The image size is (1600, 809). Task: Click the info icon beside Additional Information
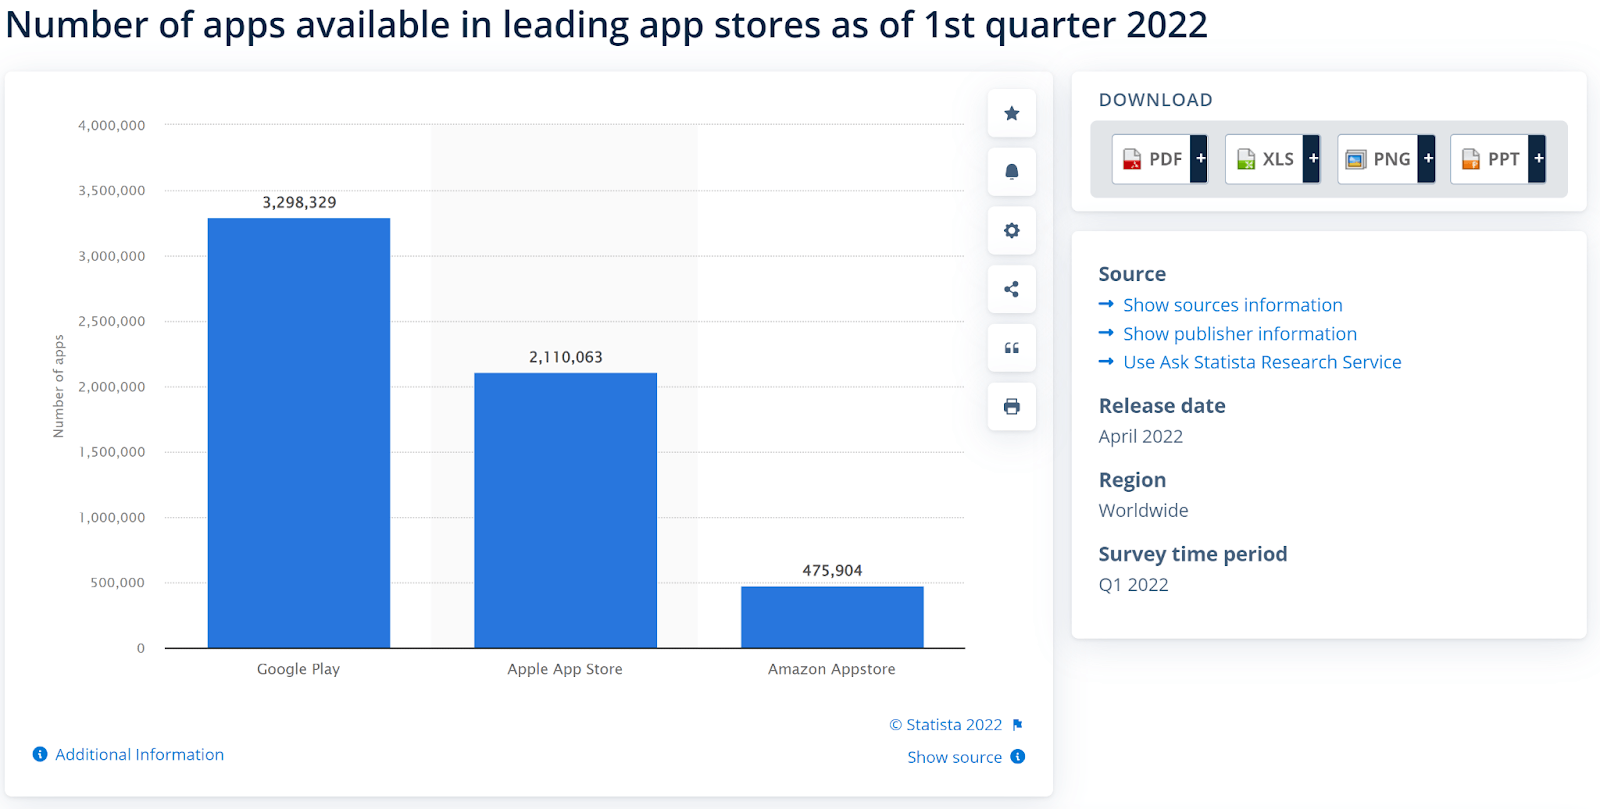pyautogui.click(x=40, y=754)
